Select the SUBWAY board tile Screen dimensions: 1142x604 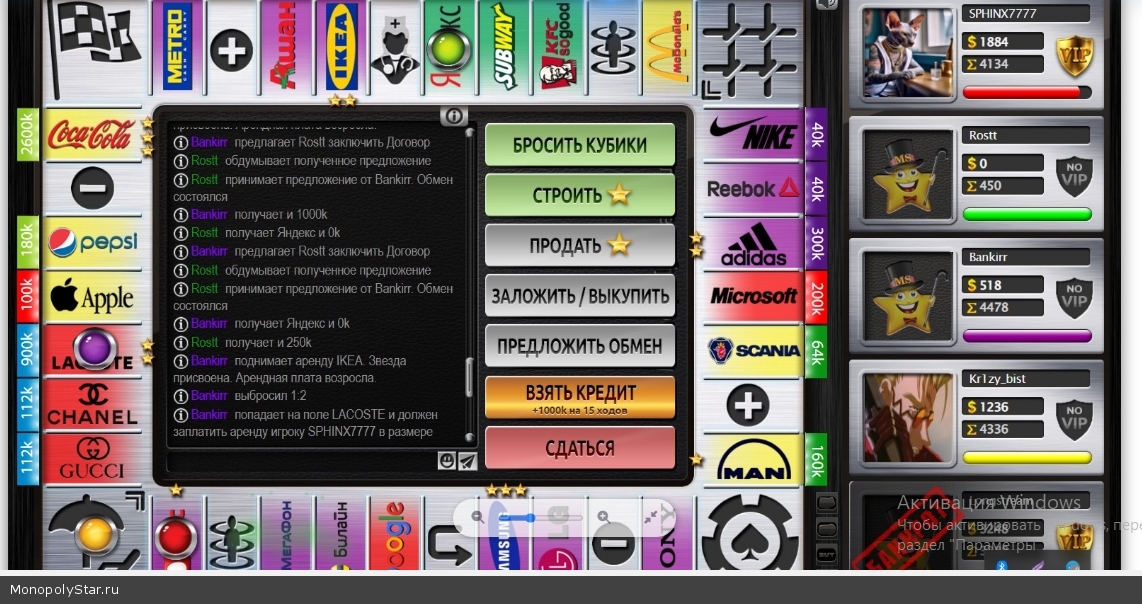click(504, 47)
